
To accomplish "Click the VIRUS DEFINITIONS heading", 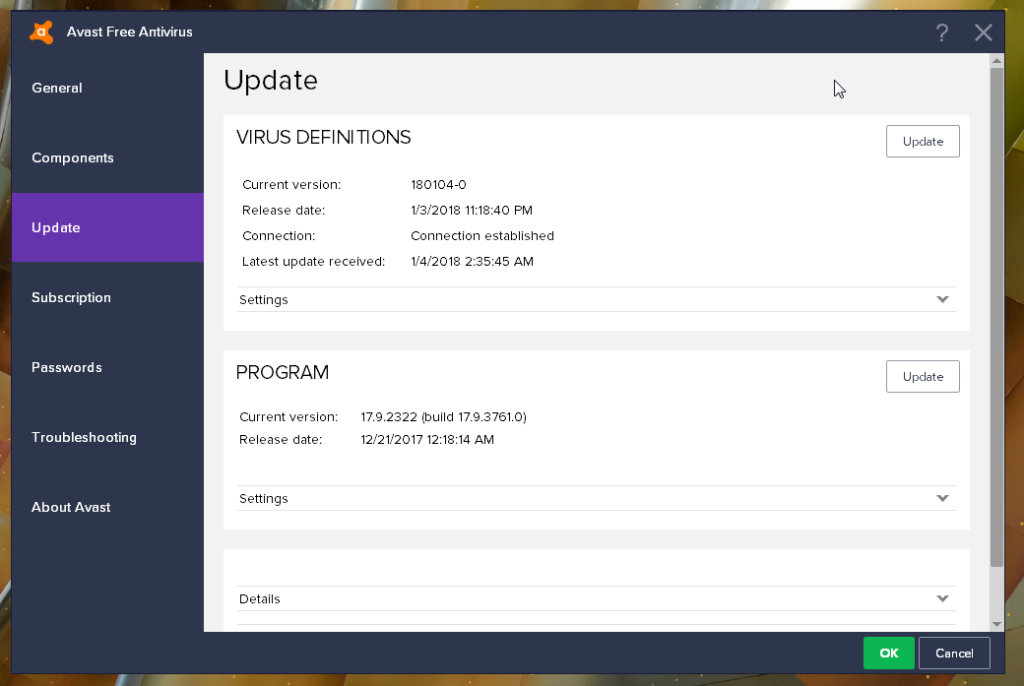I will click(323, 137).
